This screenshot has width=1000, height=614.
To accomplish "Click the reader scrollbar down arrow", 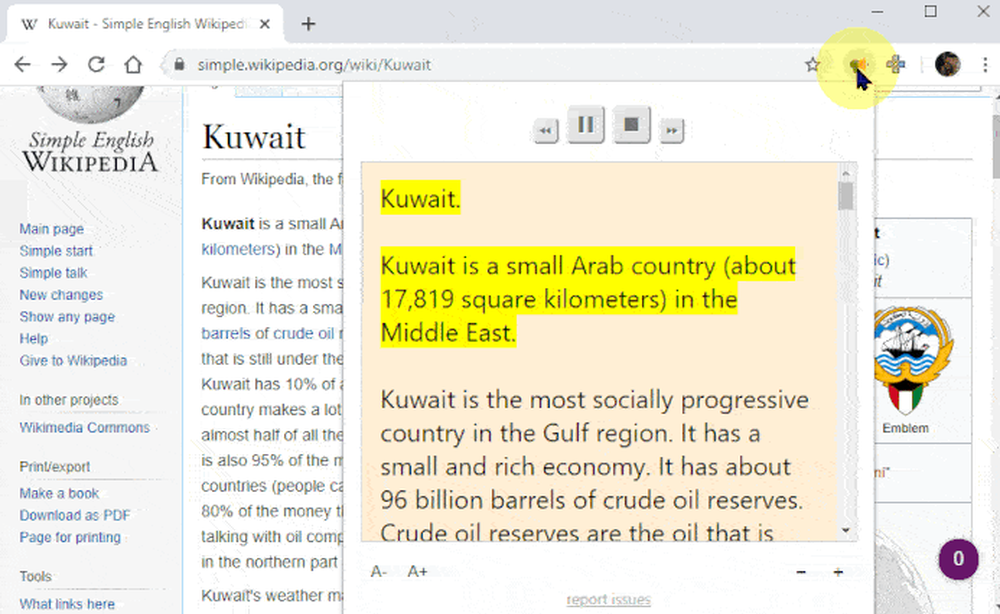I will pyautogui.click(x=846, y=530).
